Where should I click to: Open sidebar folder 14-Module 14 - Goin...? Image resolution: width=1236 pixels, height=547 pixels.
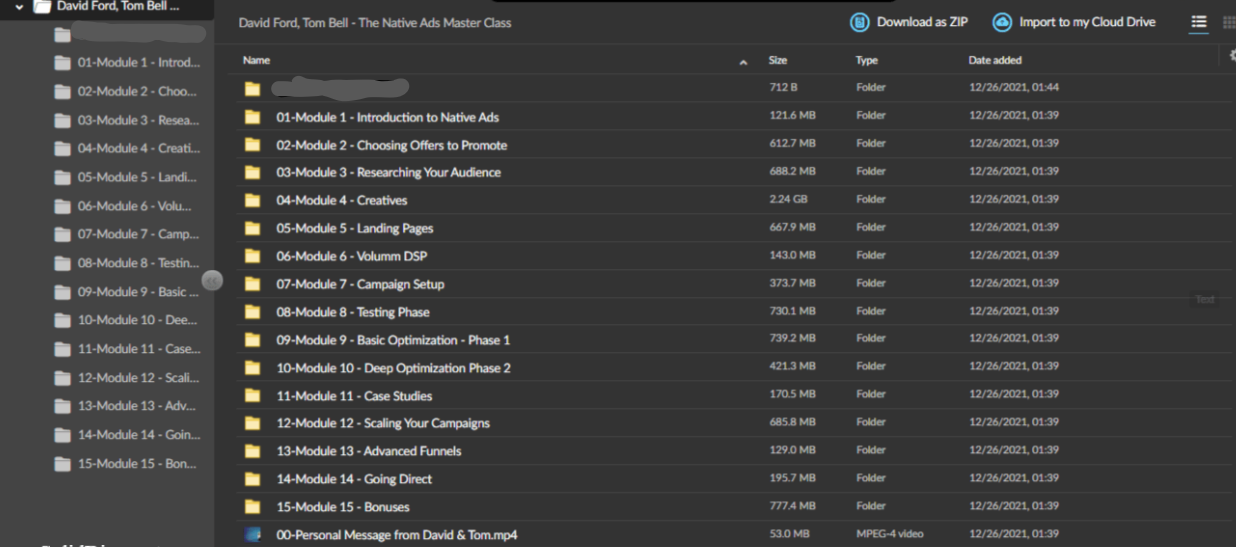(127, 435)
